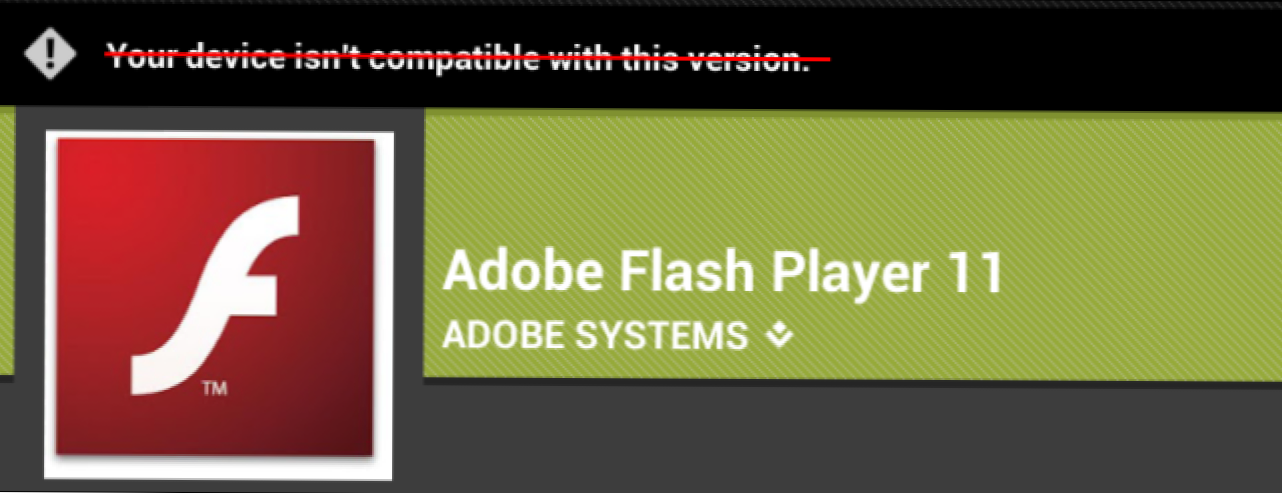1282x493 pixels.
Task: Click the TM trademark mark in Flash icon
Action: pos(213,387)
